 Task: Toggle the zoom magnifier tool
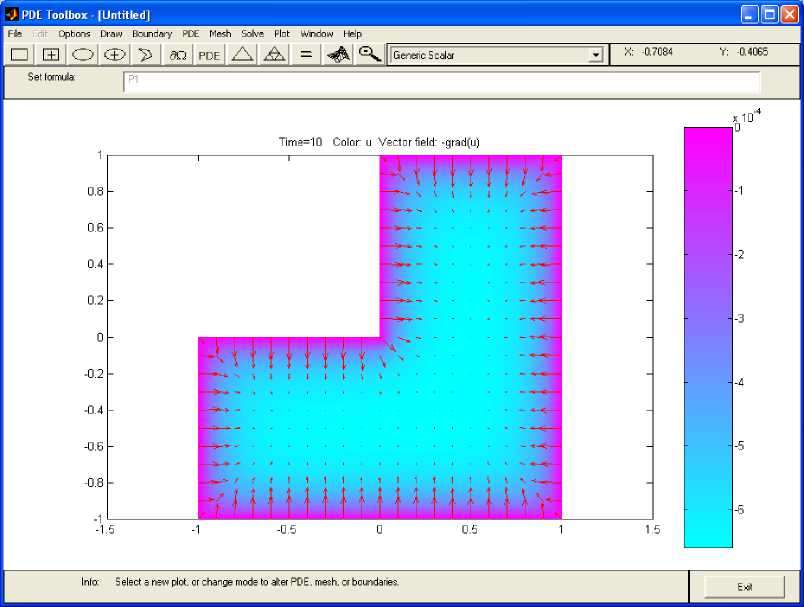click(370, 55)
